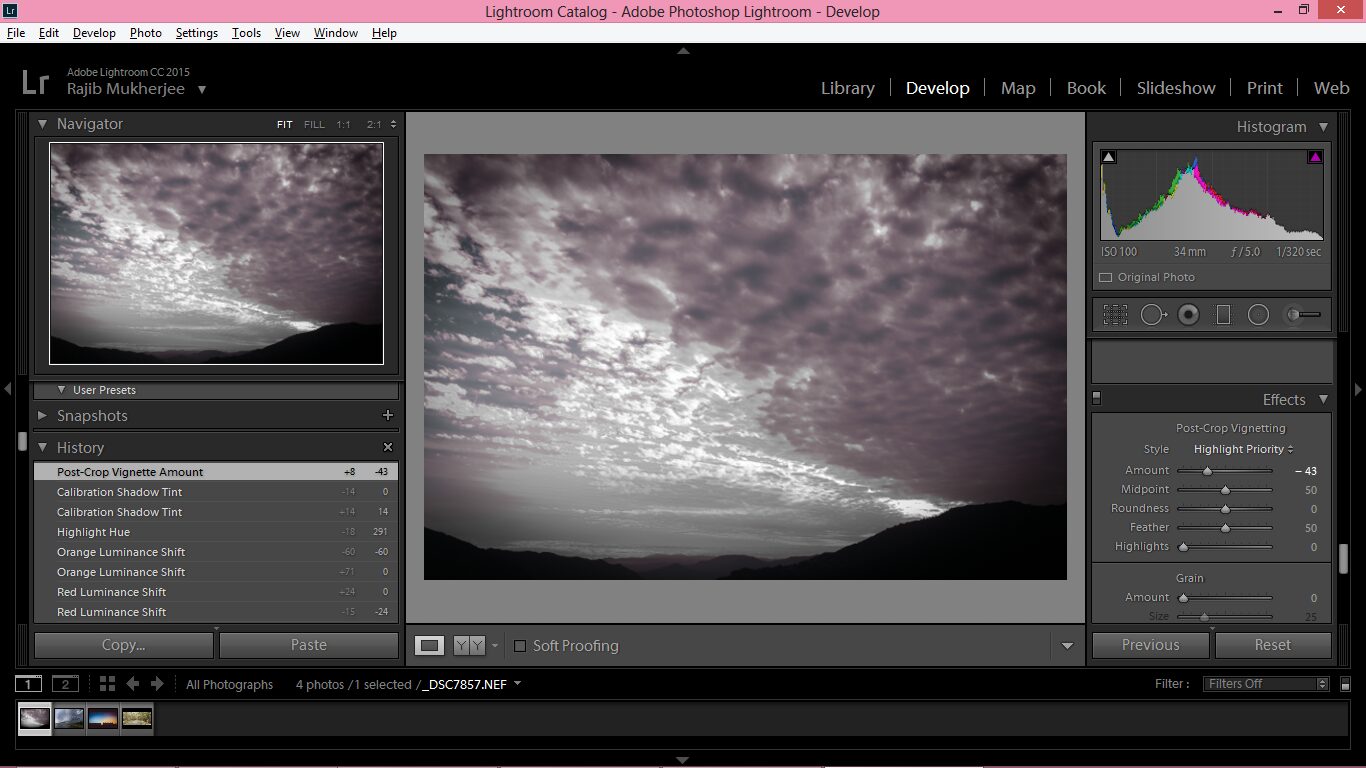Hide the right panel group arrow
The width and height of the screenshot is (1366, 768).
click(1358, 389)
